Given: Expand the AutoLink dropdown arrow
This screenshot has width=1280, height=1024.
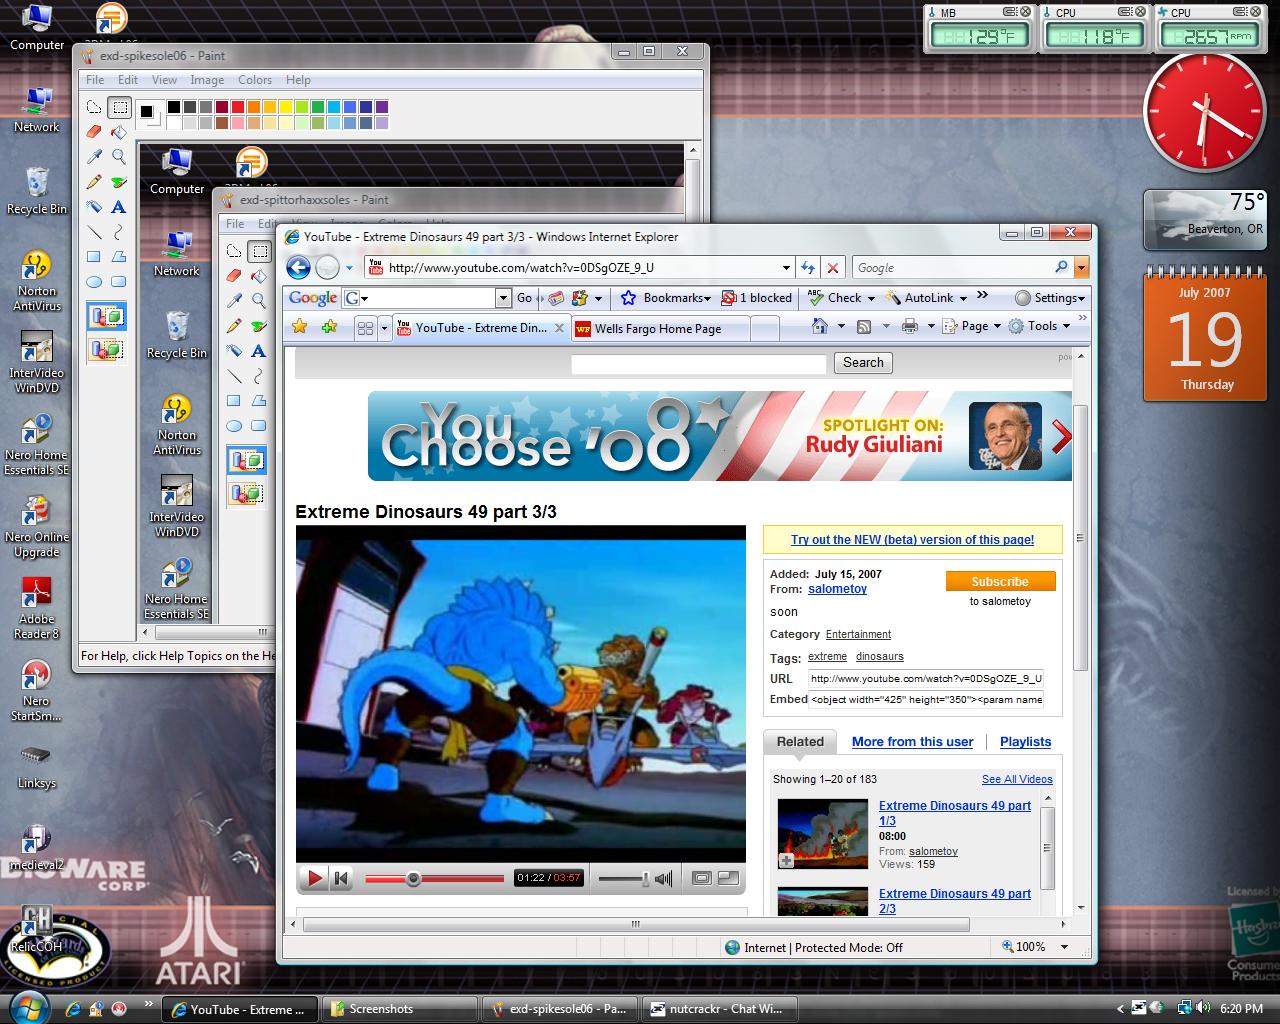Looking at the screenshot, I should pyautogui.click(x=963, y=298).
